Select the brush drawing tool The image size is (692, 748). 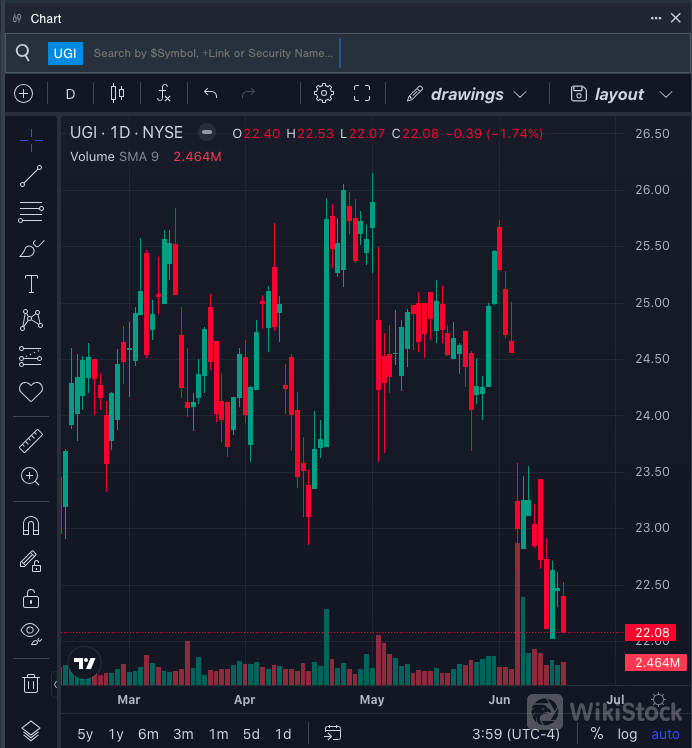[31, 248]
